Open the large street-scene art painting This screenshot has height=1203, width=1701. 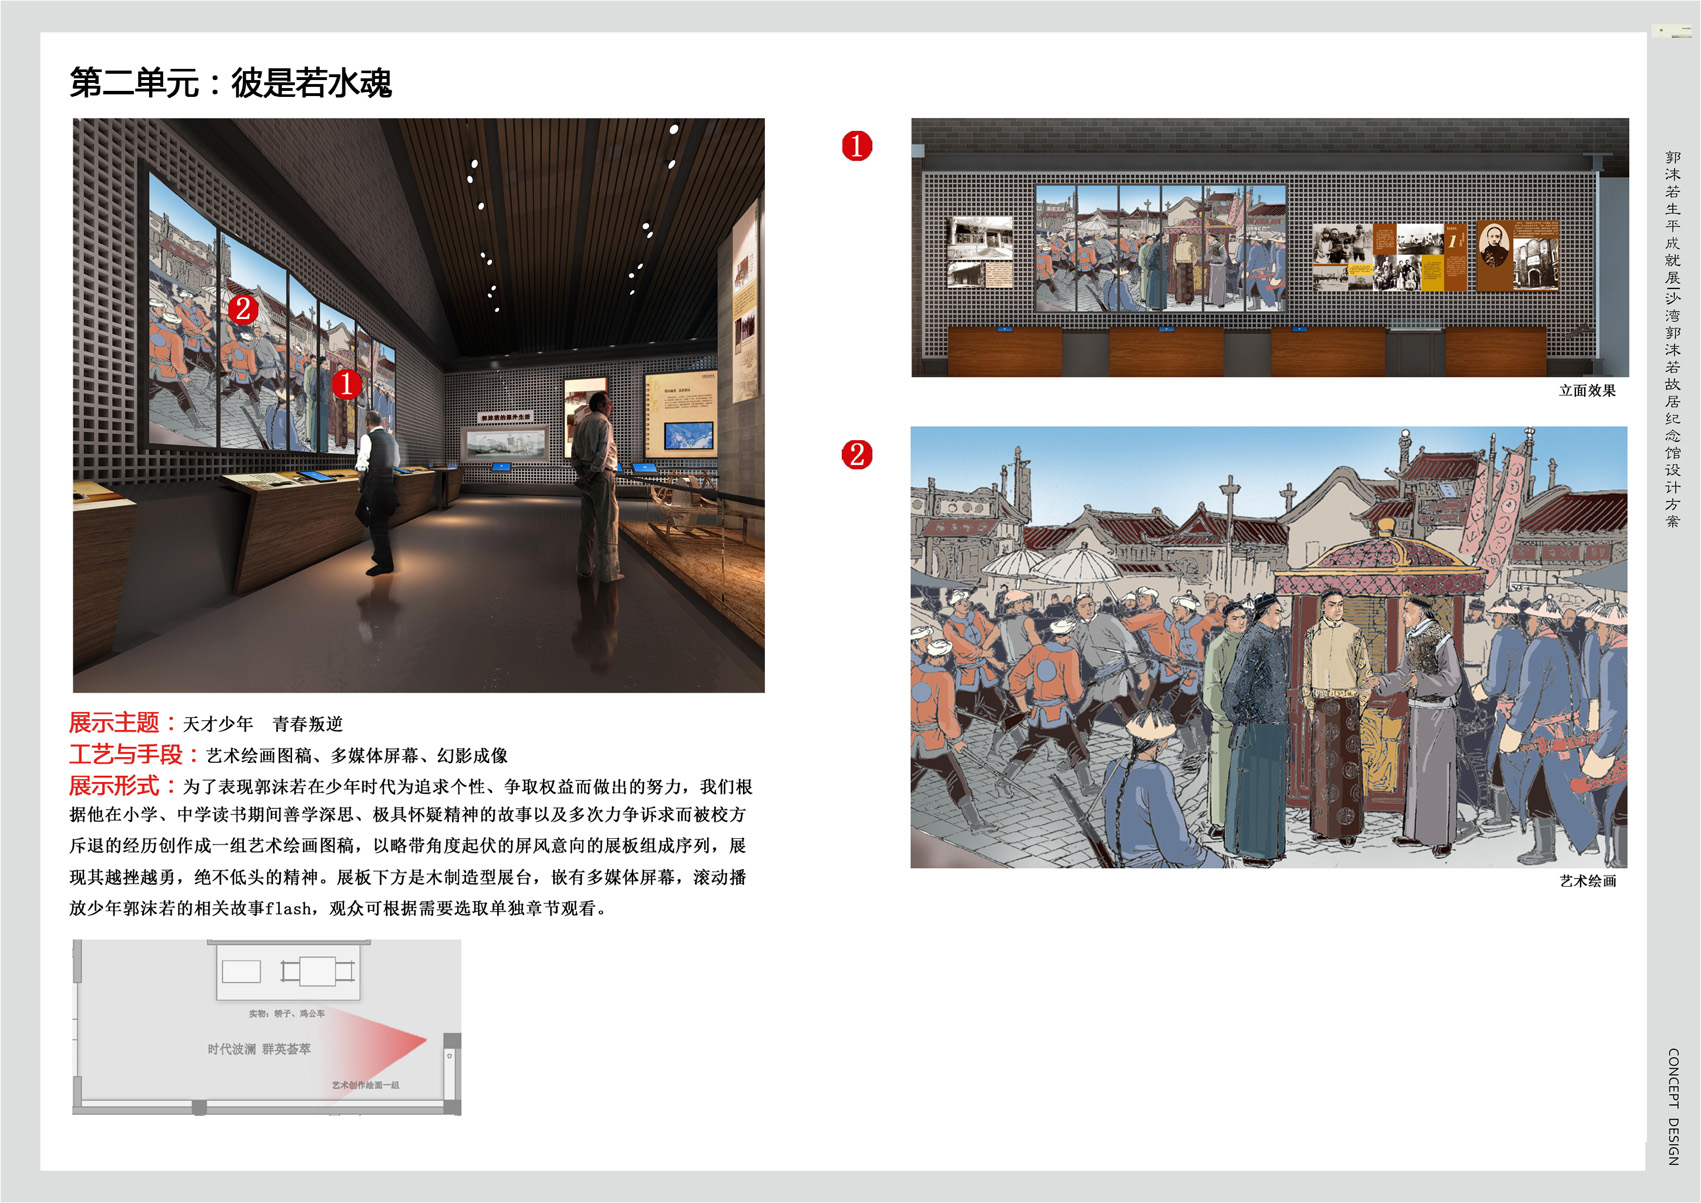[1269, 647]
